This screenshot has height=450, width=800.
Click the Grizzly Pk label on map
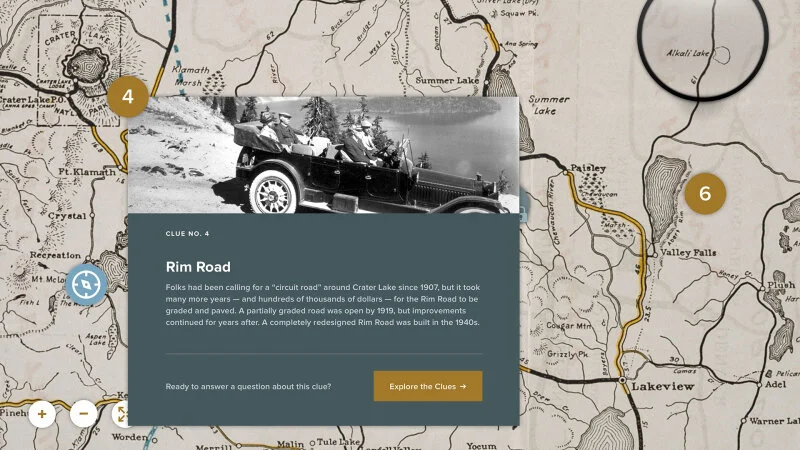pyautogui.click(x=568, y=354)
